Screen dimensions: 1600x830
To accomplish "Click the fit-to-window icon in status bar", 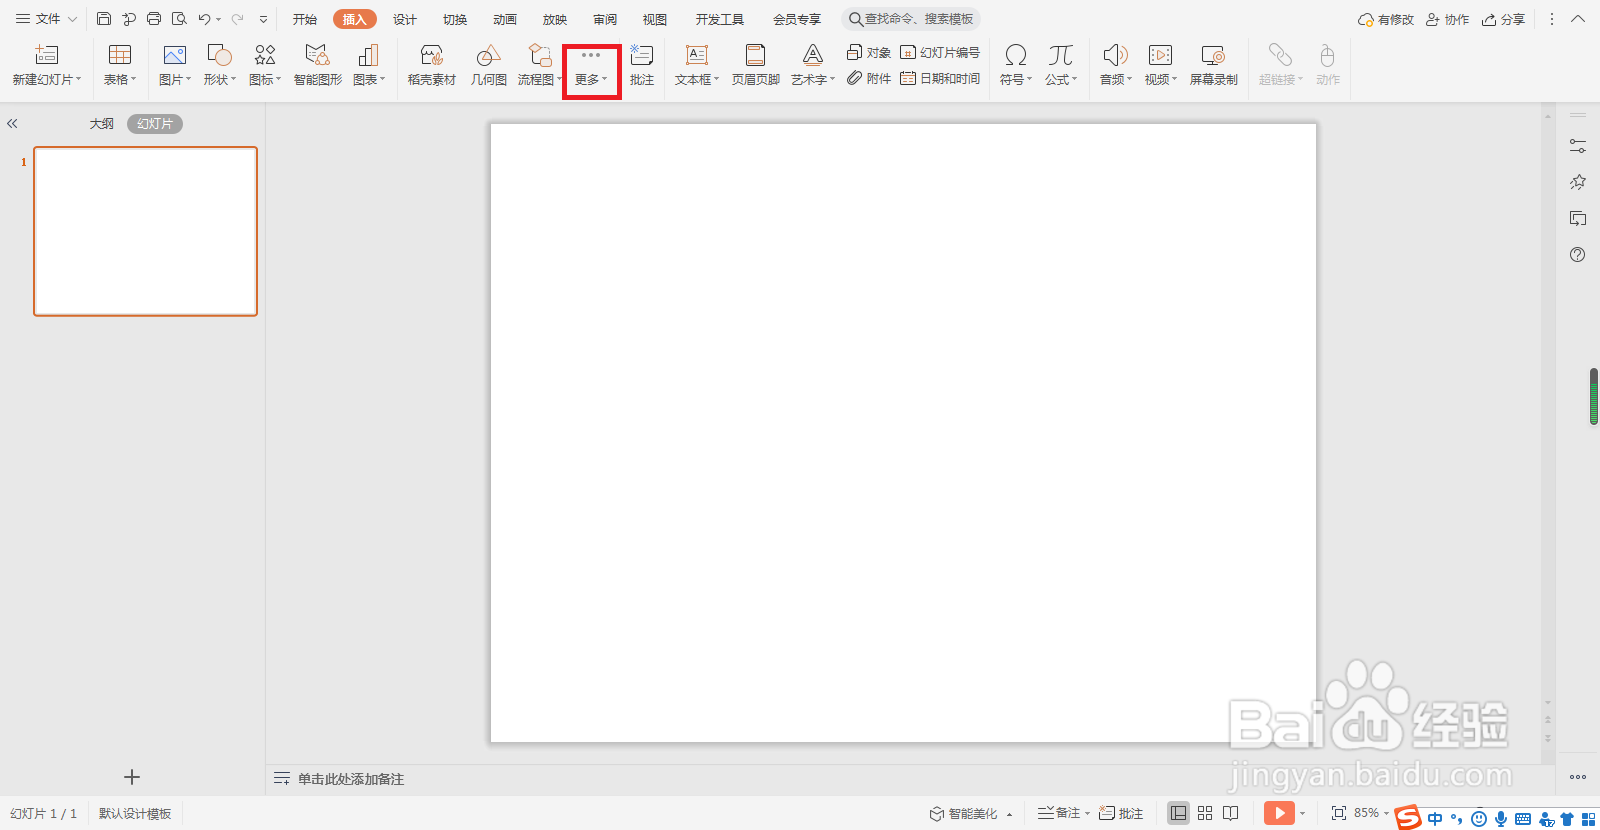I will pyautogui.click(x=1339, y=813).
